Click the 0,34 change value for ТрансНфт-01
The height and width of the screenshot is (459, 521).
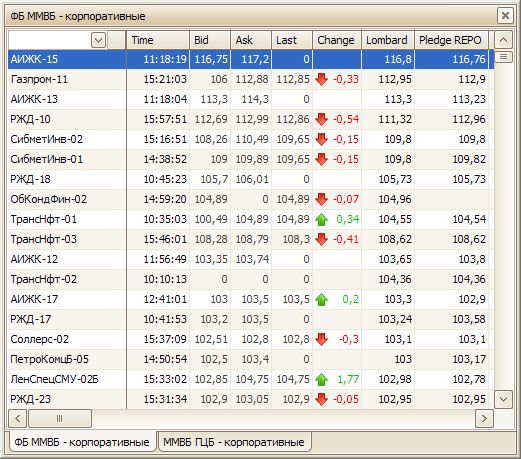[x=348, y=219]
